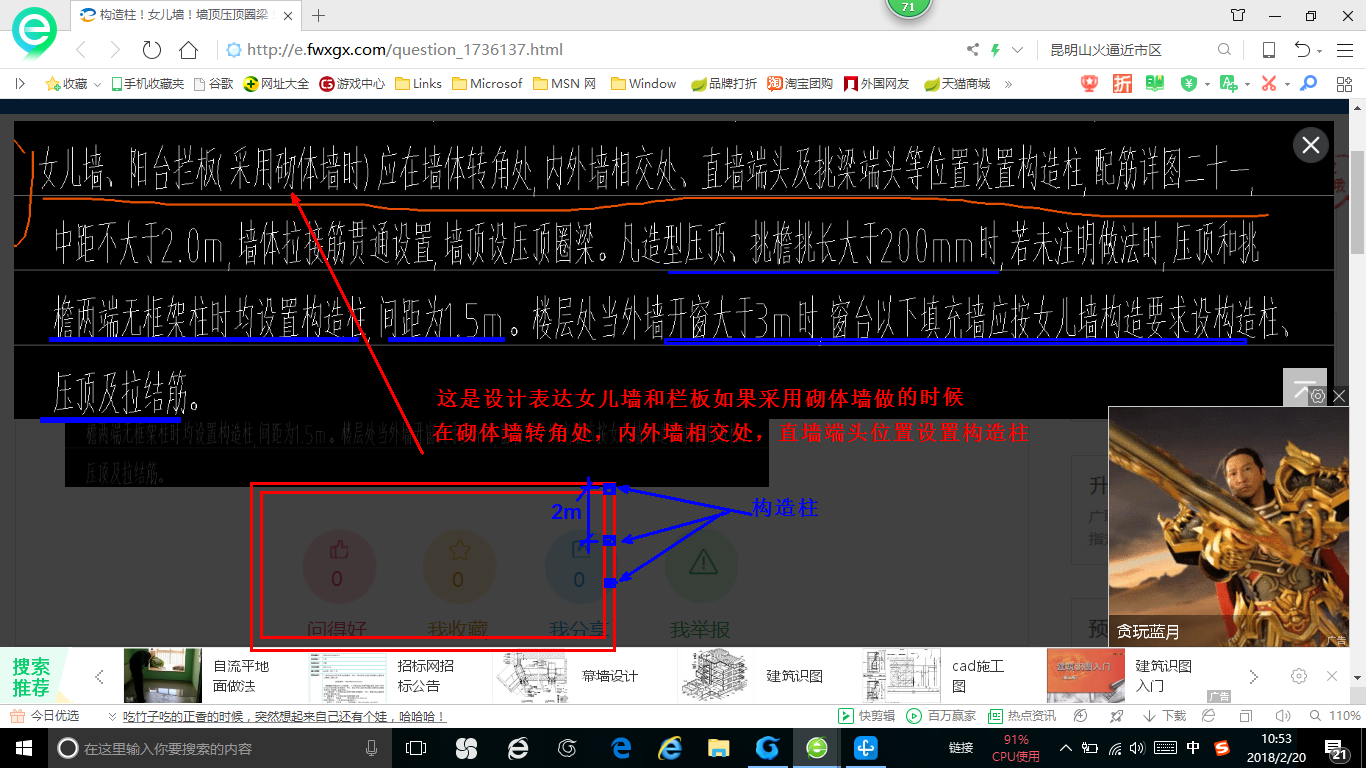
Task: Open the 下载 downloads manager
Action: pyautogui.click(x=1164, y=716)
